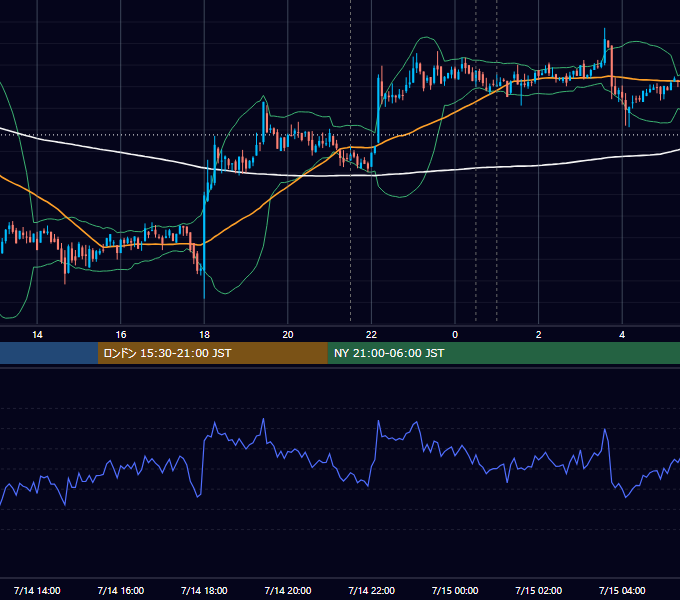Viewport: 680px width, 600px height.
Task: Click the 7/14 14:00 time label
Action: [37, 590]
